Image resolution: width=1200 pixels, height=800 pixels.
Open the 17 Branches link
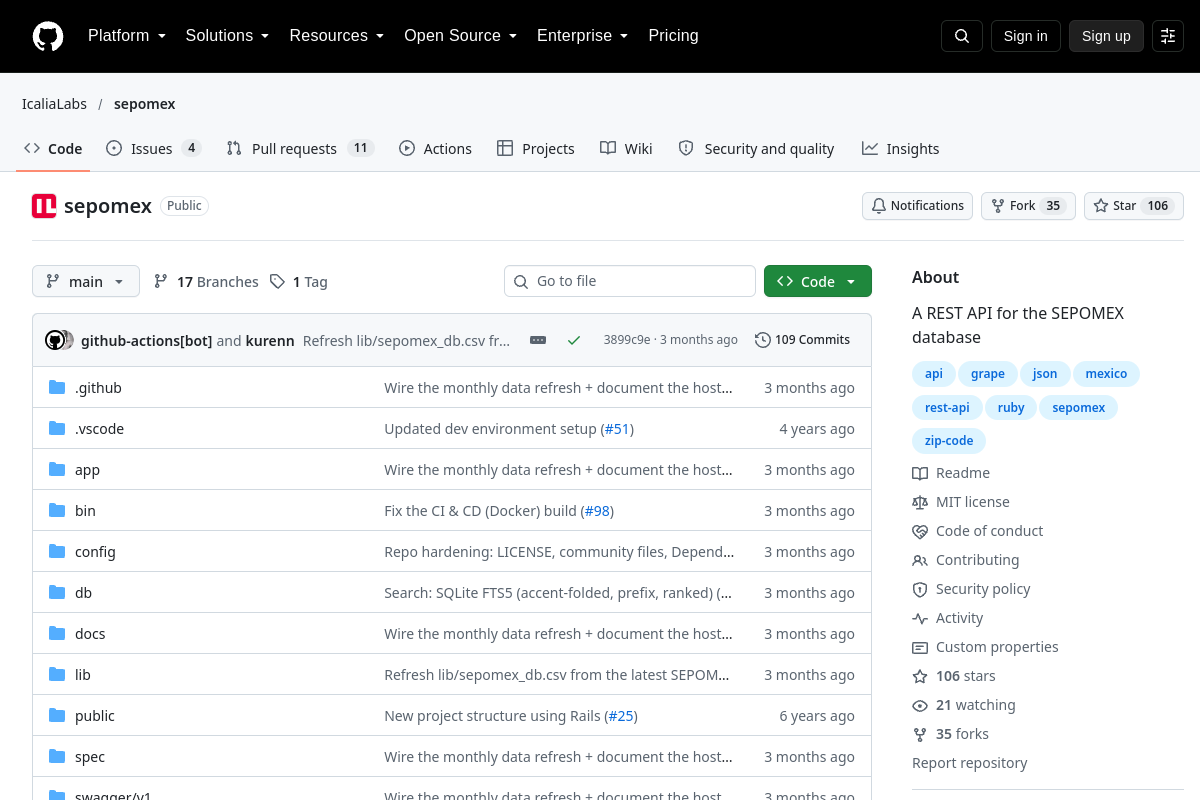point(206,282)
